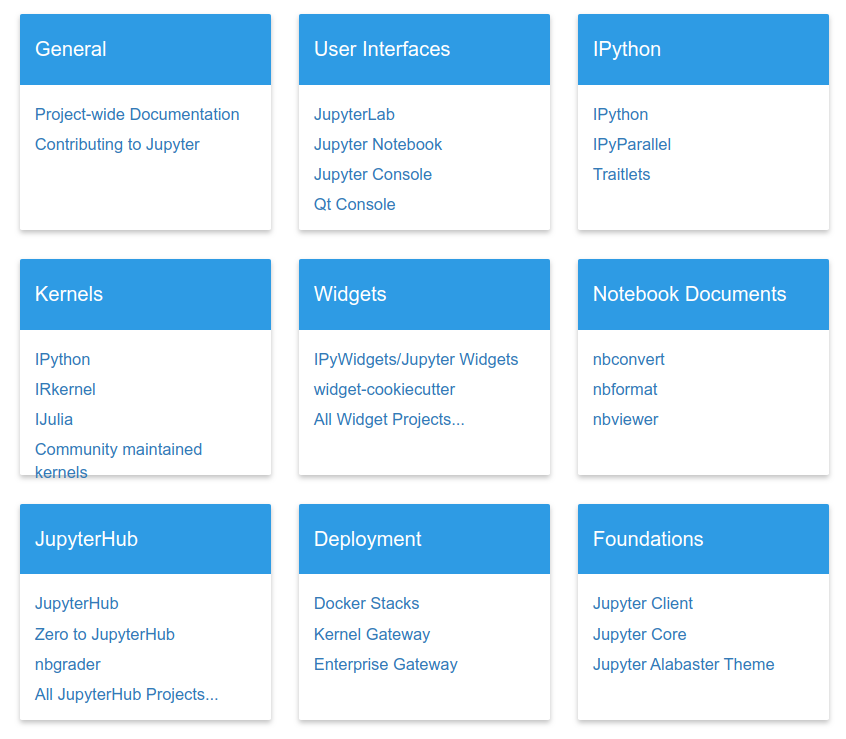846x739 pixels.
Task: Open the nbformat link
Action: click(x=625, y=389)
